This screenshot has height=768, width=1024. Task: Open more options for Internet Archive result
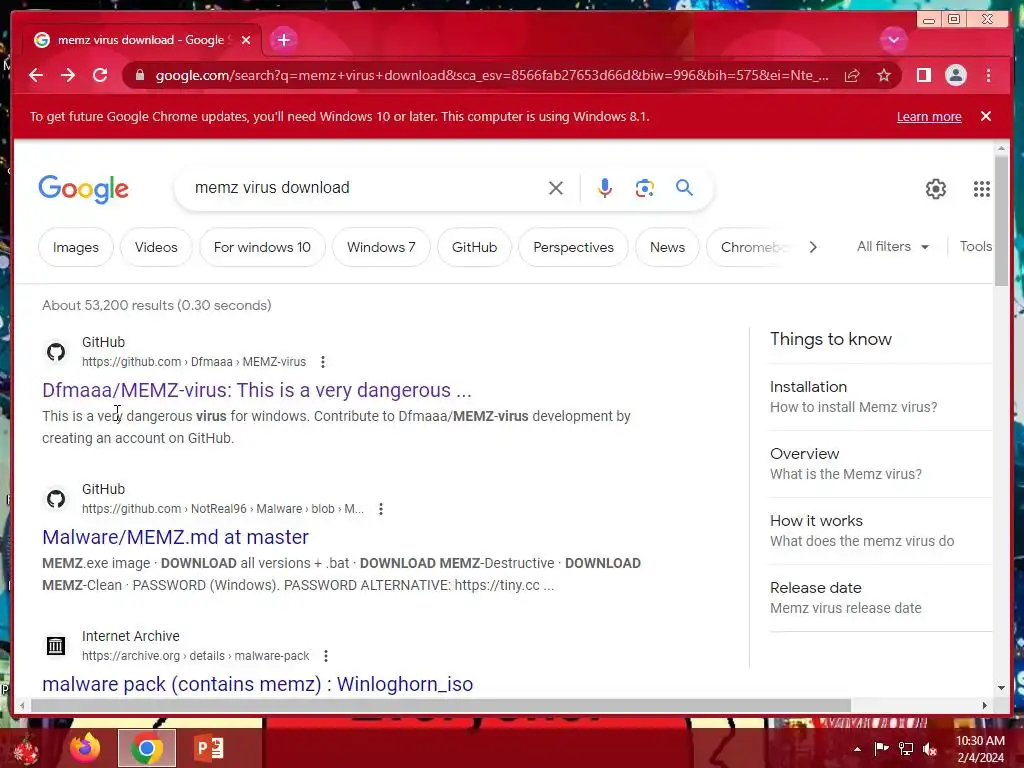click(x=326, y=656)
